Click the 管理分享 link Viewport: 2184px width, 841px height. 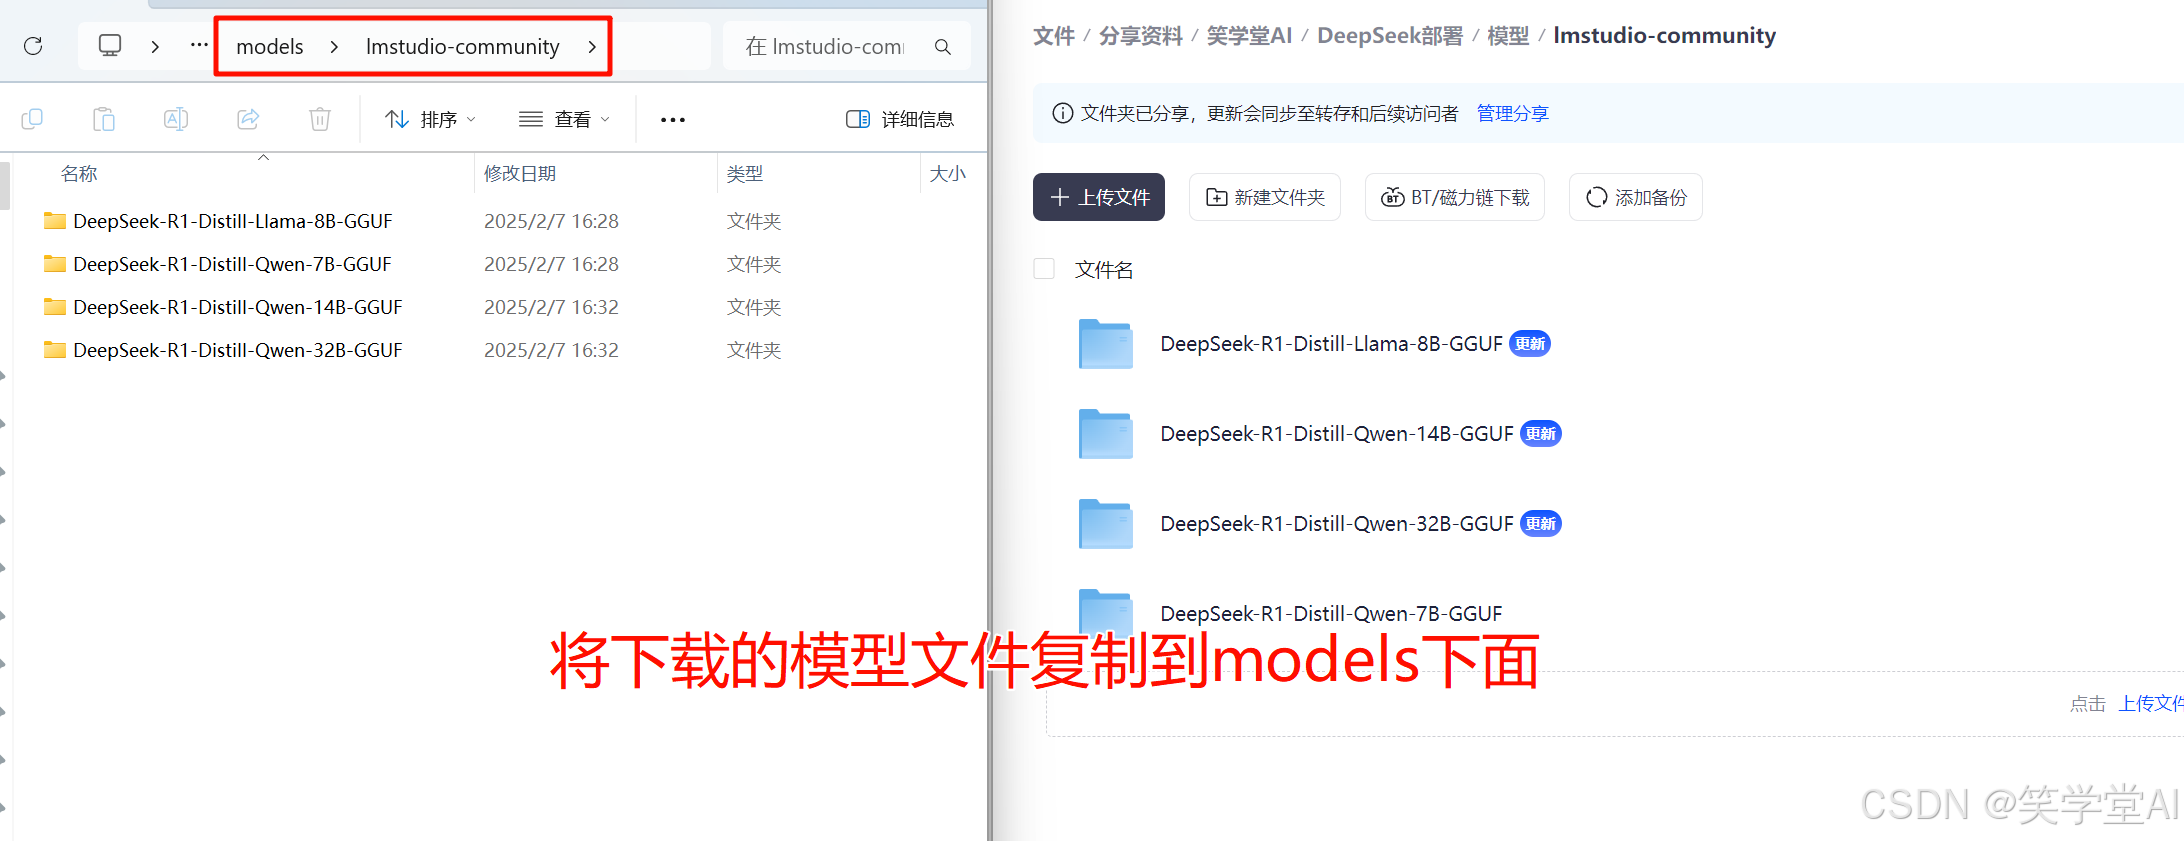1513,114
